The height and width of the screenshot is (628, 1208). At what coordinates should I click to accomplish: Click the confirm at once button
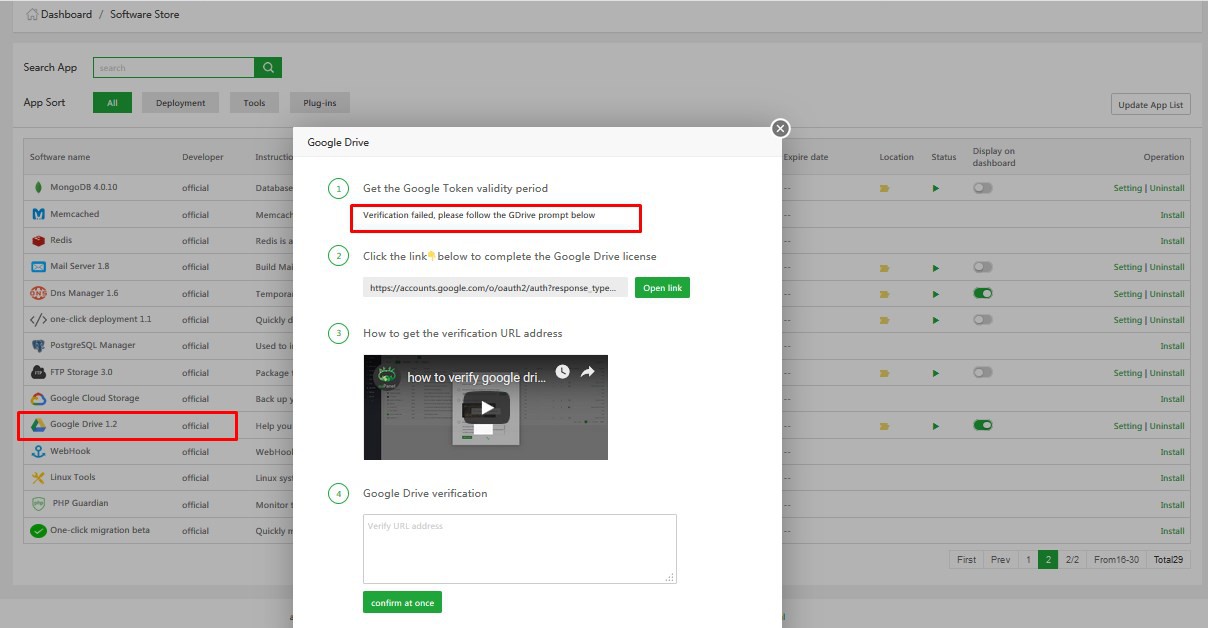402,603
